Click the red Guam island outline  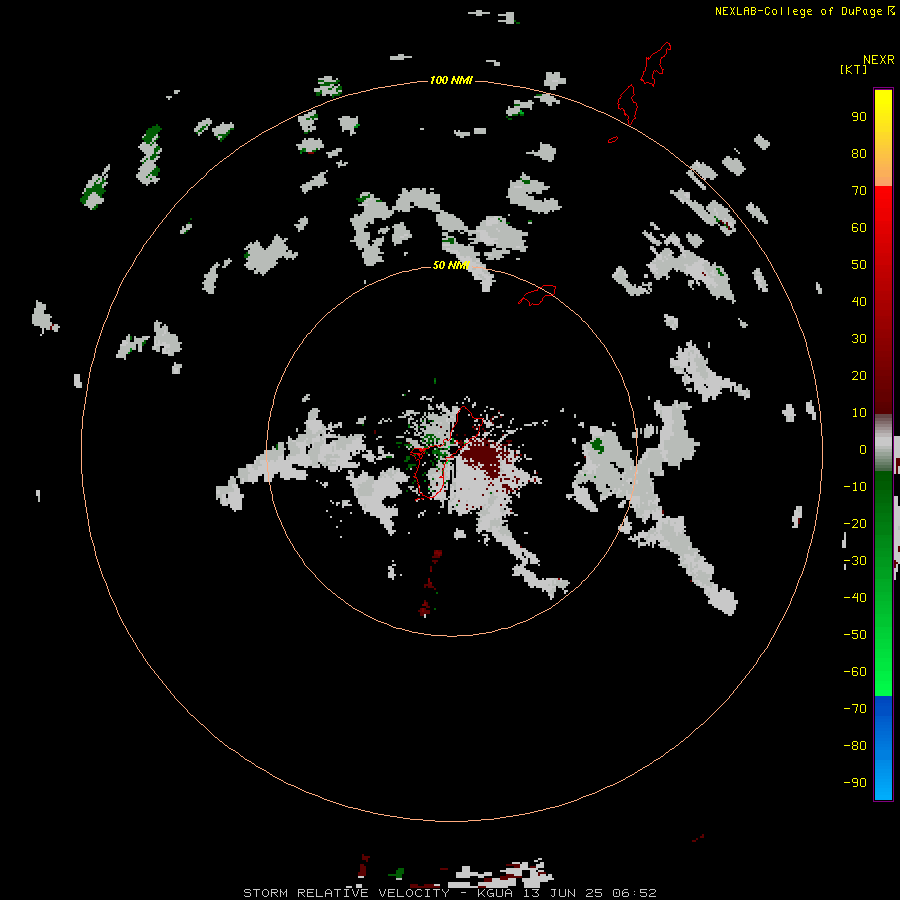tap(445, 453)
